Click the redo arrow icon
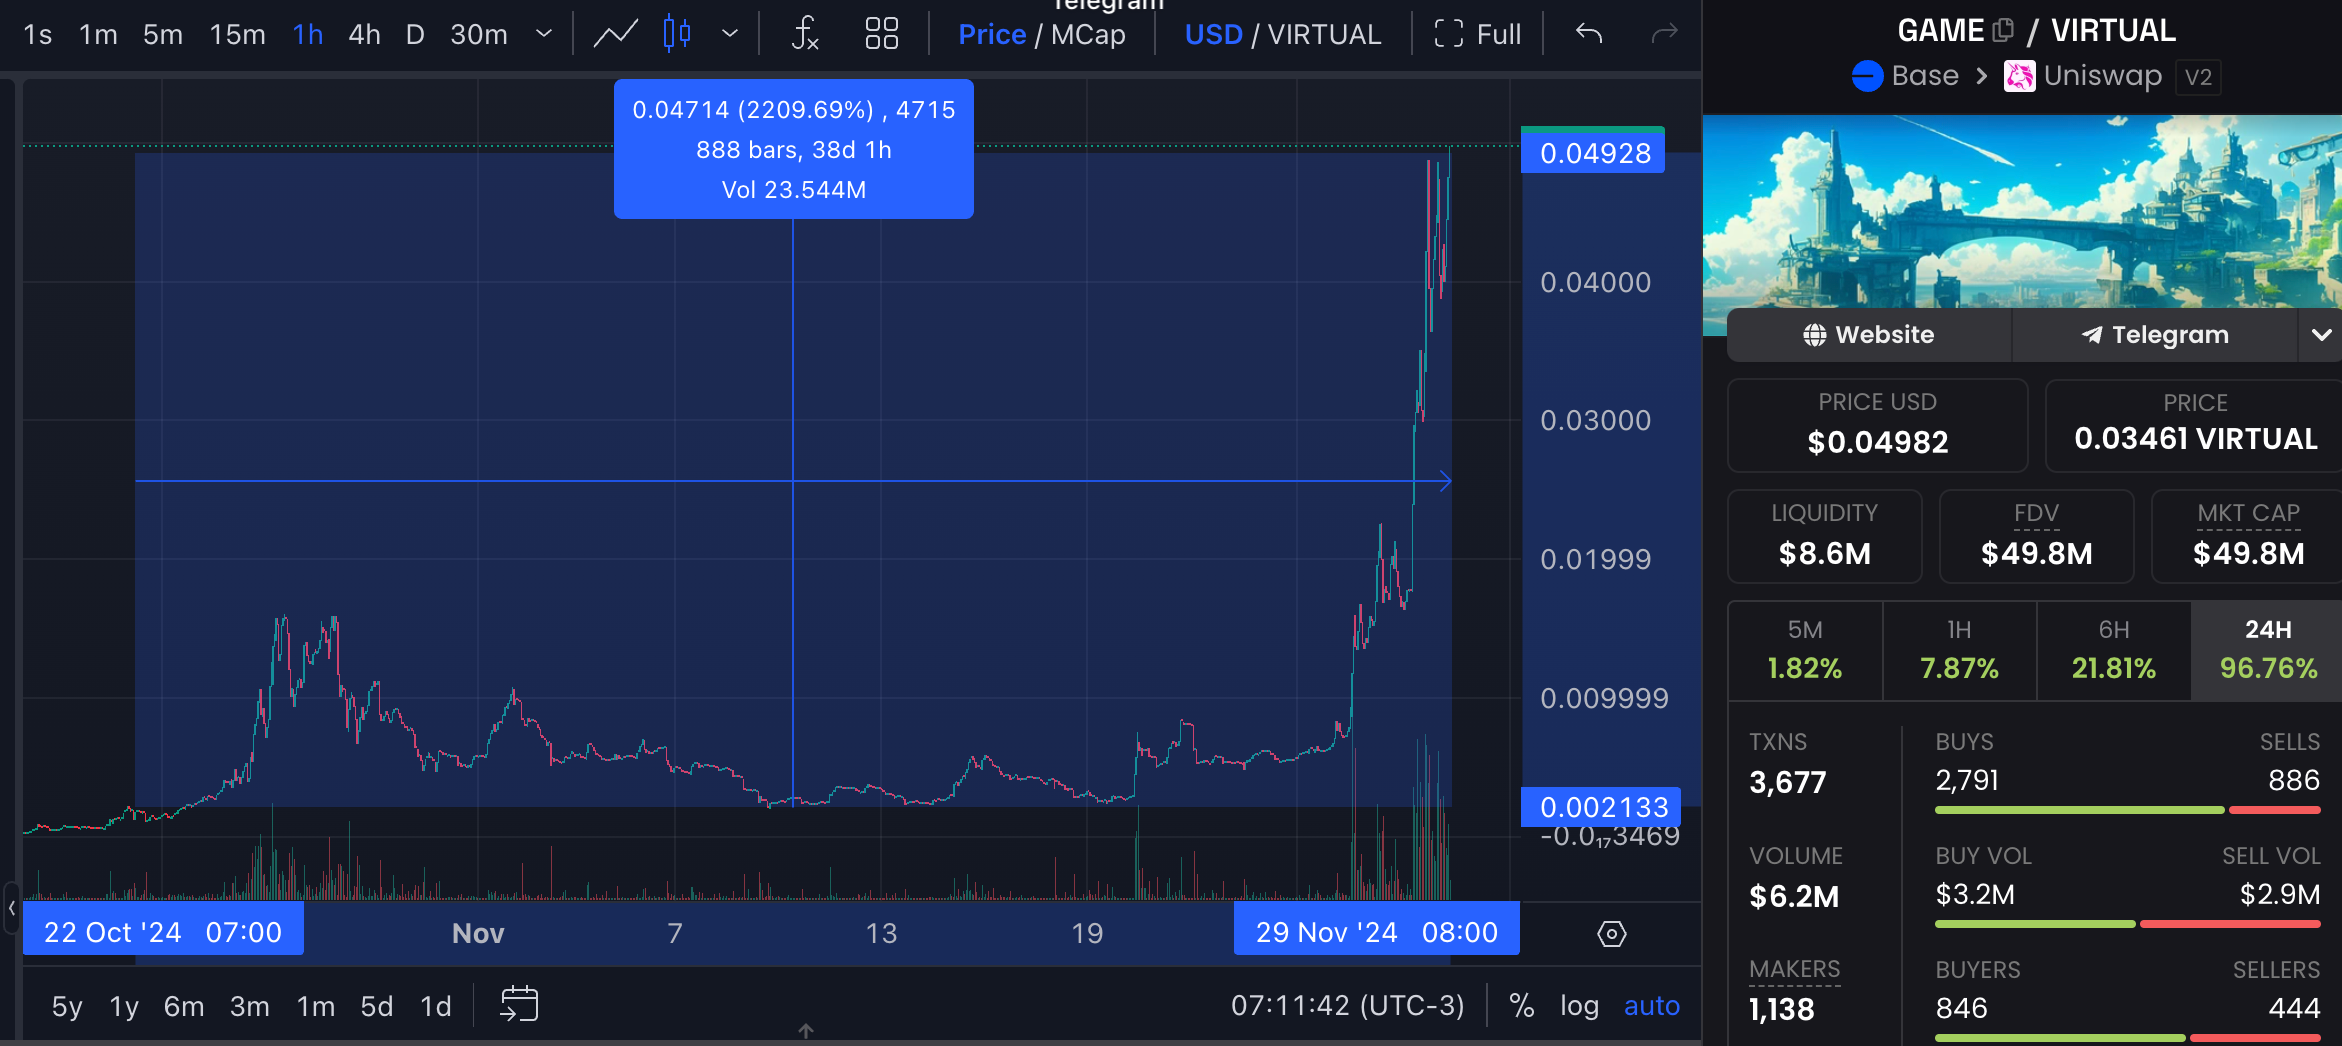The width and height of the screenshot is (2342, 1046). (1664, 34)
